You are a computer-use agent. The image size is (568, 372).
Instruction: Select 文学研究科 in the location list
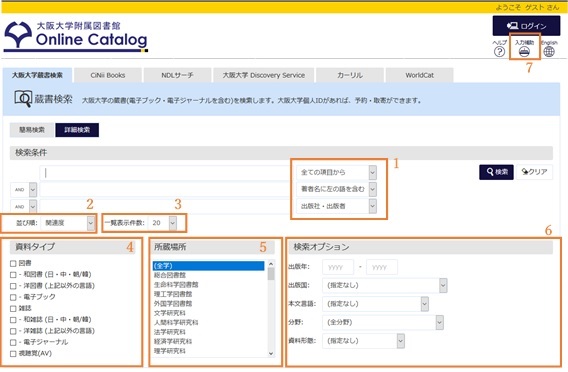(208, 313)
